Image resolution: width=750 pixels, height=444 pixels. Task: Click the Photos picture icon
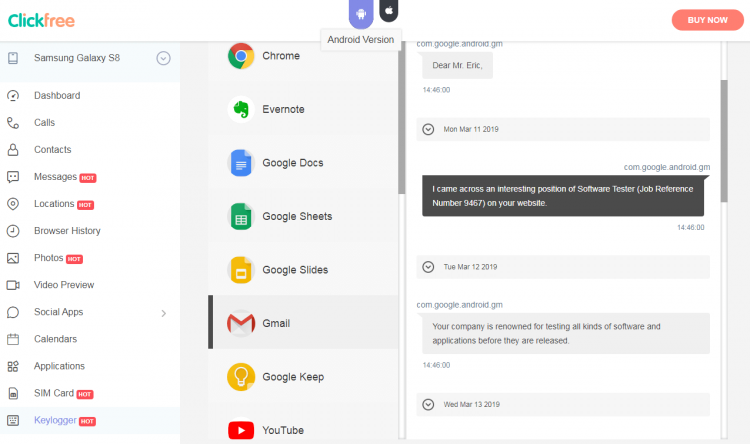tap(13, 258)
